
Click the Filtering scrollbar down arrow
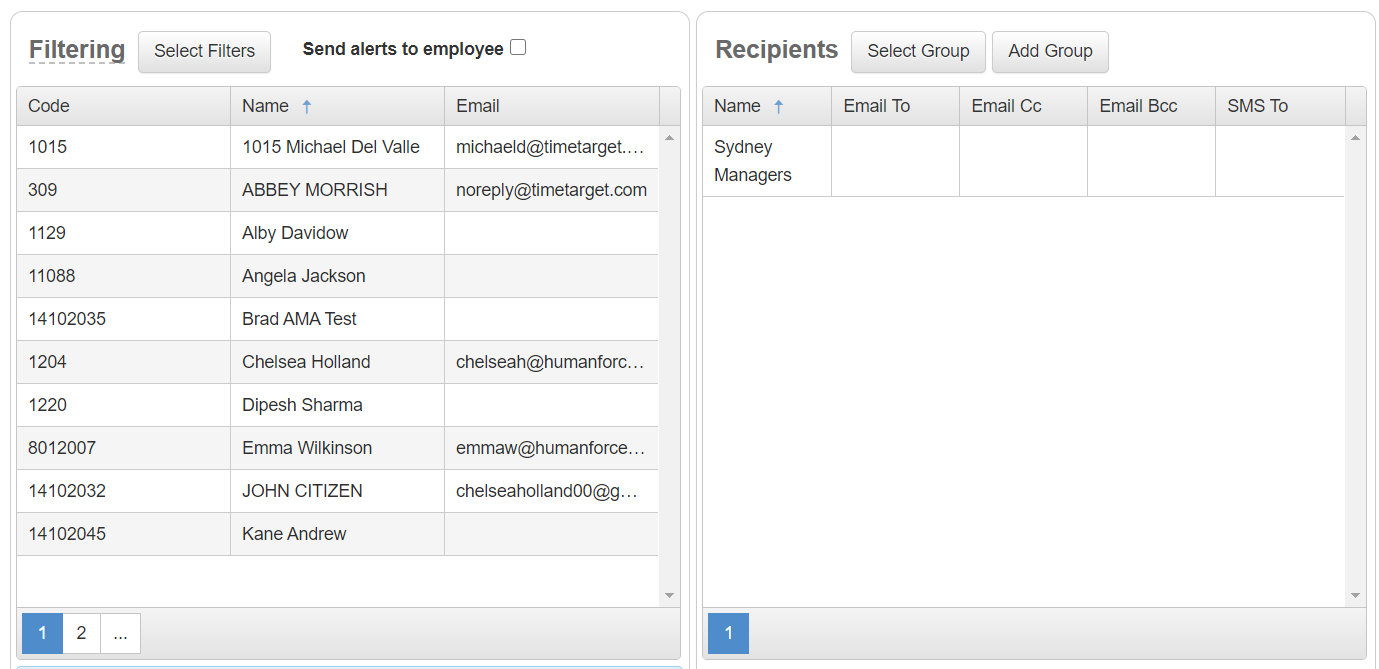coord(669,596)
